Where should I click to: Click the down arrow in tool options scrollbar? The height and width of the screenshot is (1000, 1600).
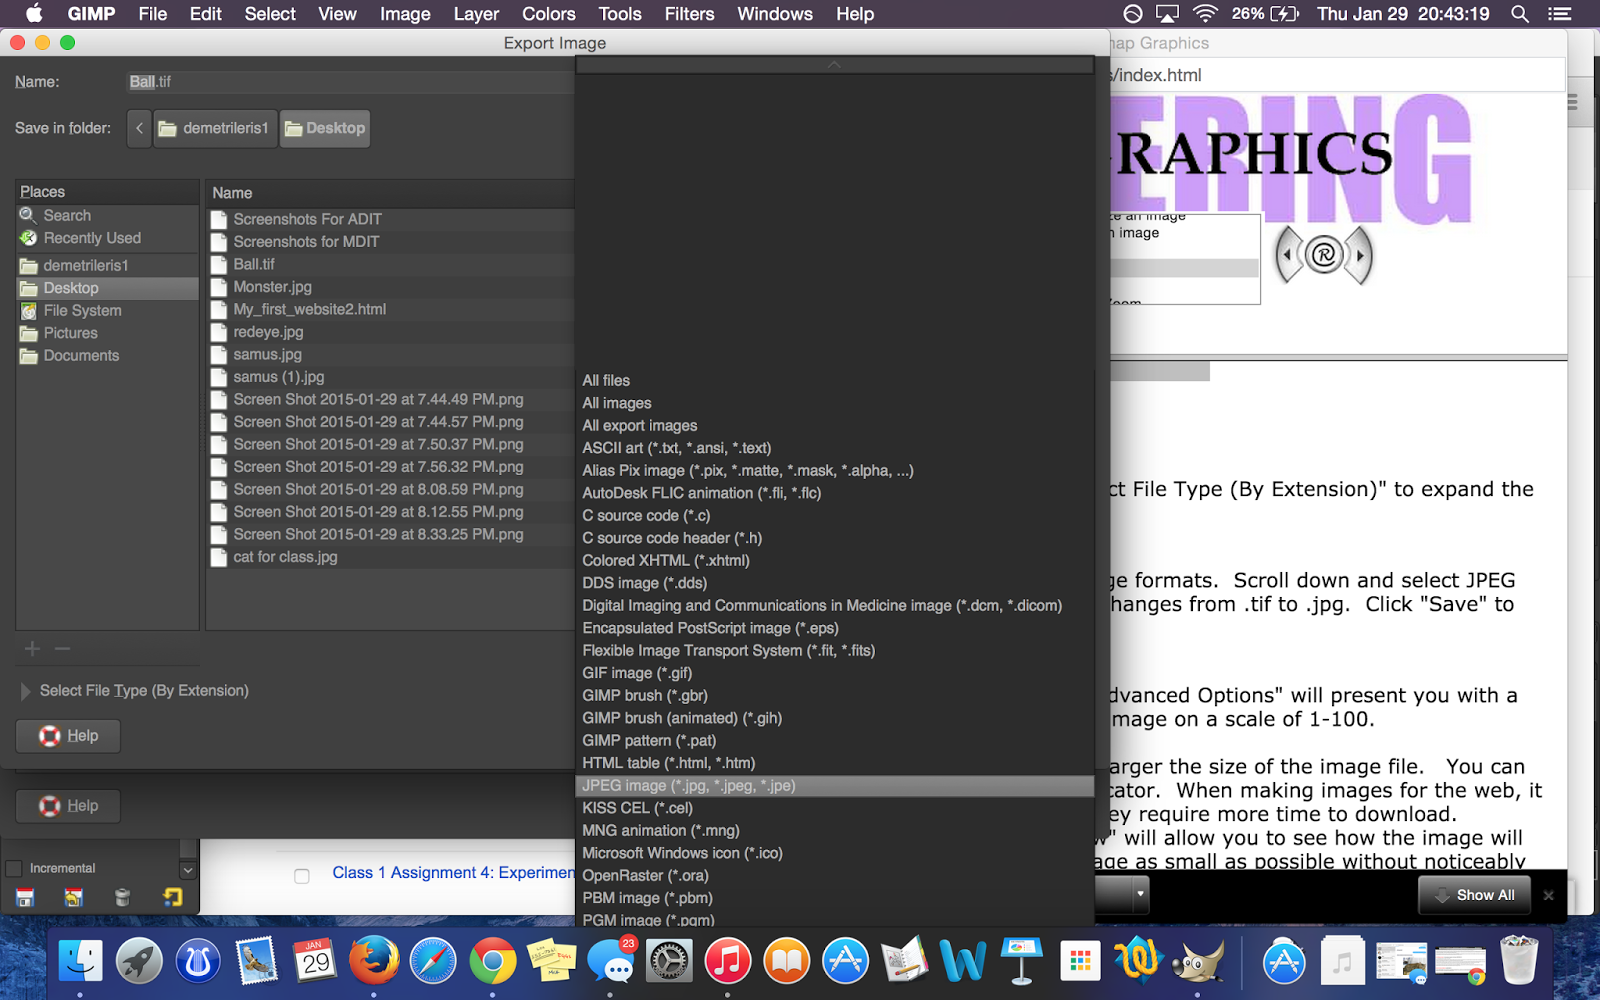pos(187,870)
